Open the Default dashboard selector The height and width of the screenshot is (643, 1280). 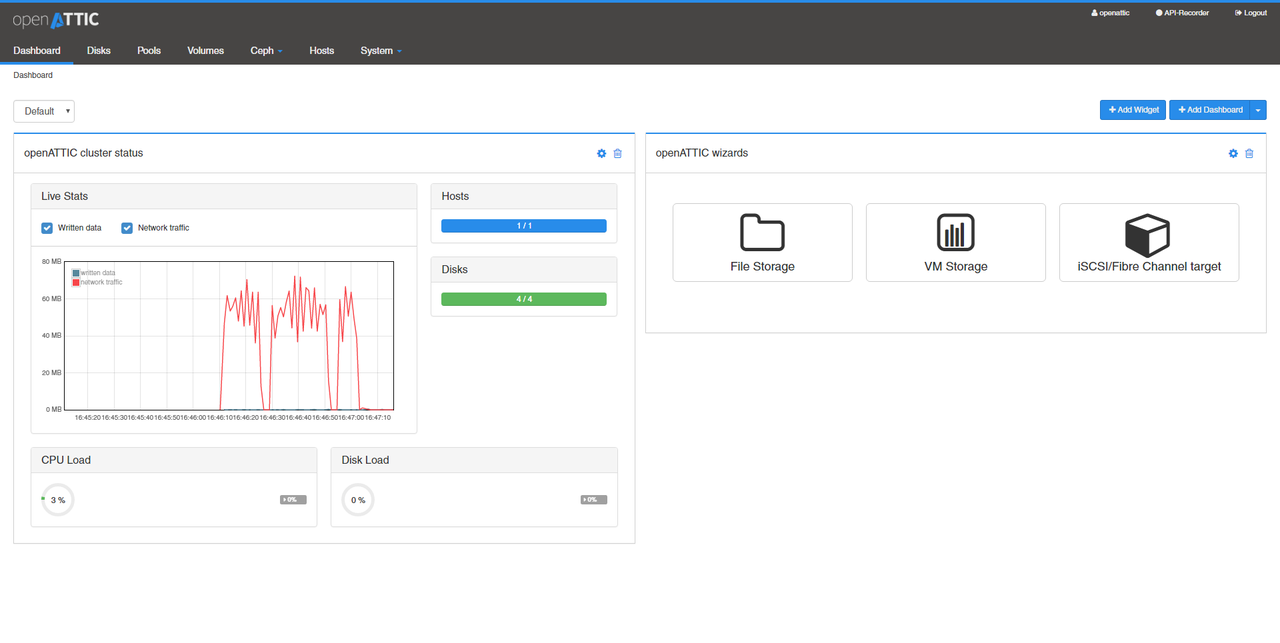tap(44, 111)
